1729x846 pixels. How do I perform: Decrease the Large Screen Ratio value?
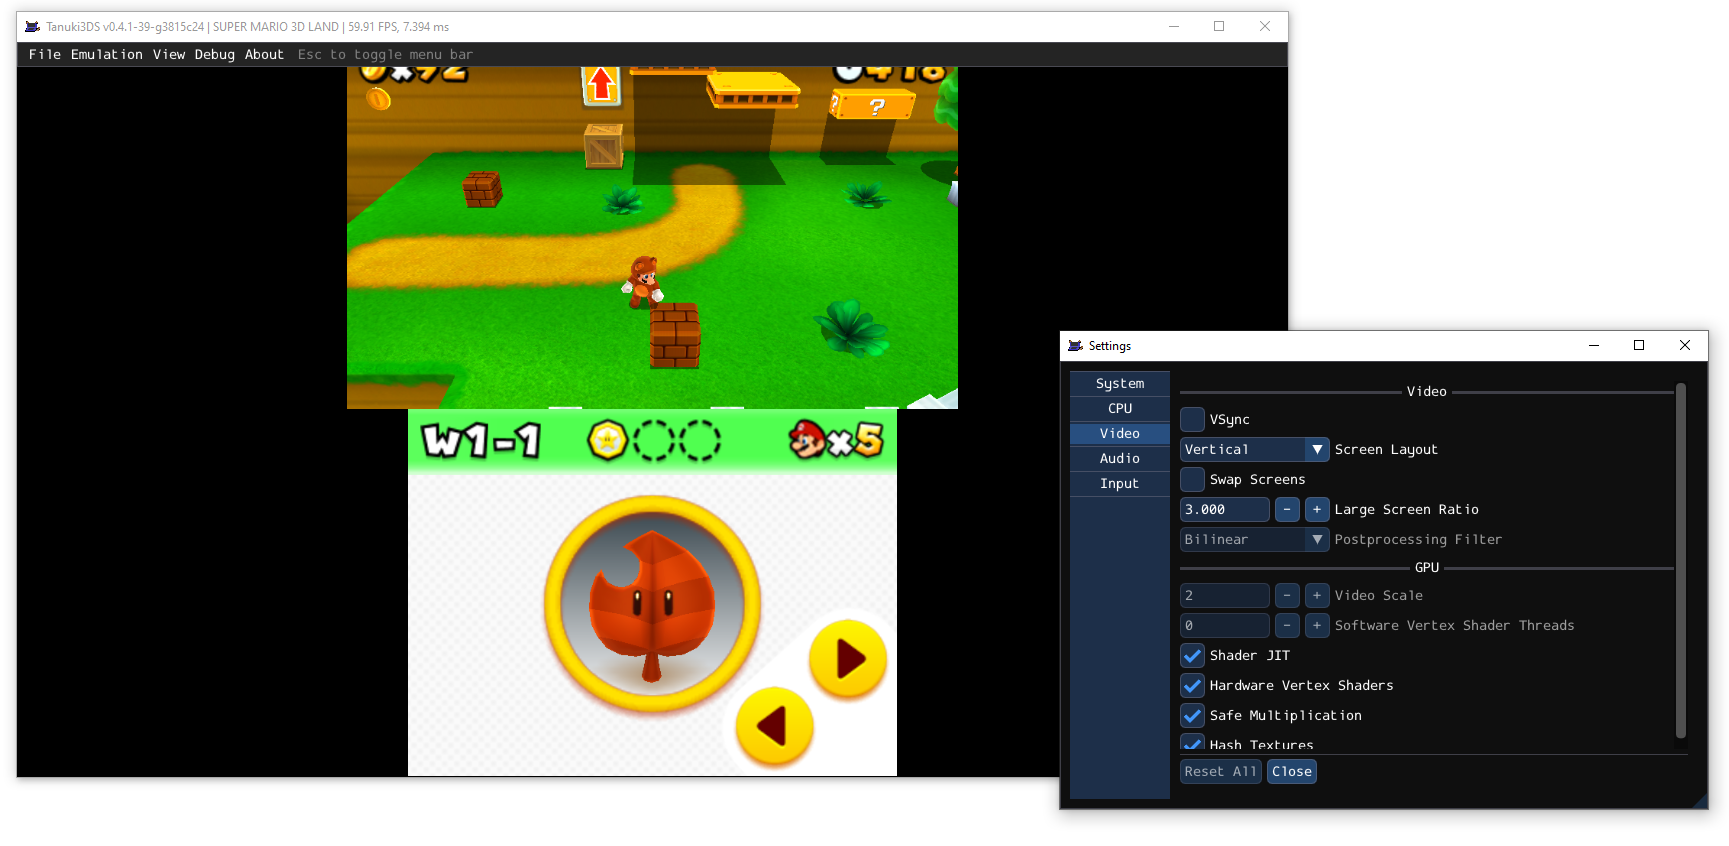tap(1287, 510)
